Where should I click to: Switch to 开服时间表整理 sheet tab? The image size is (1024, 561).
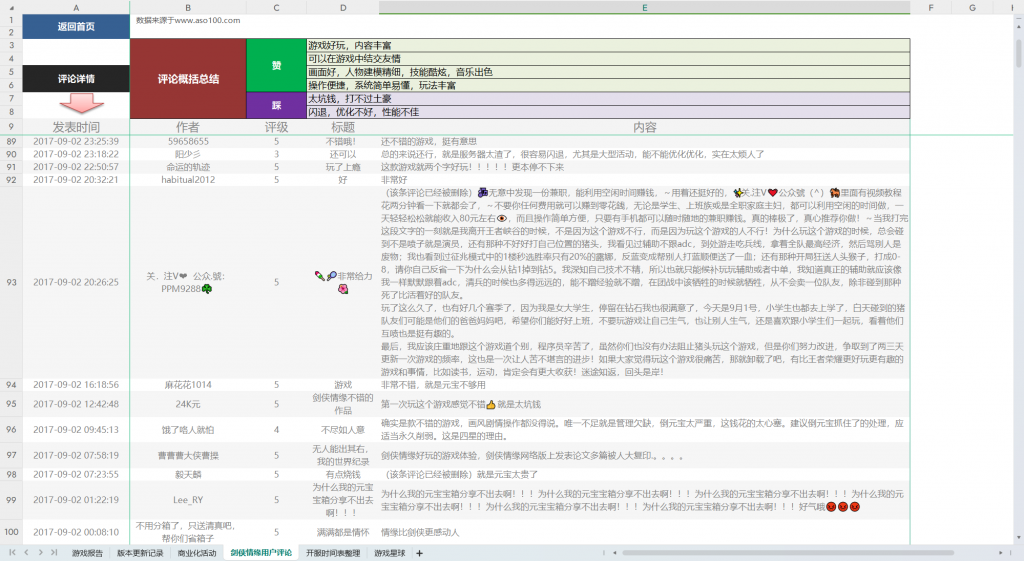click(332, 553)
